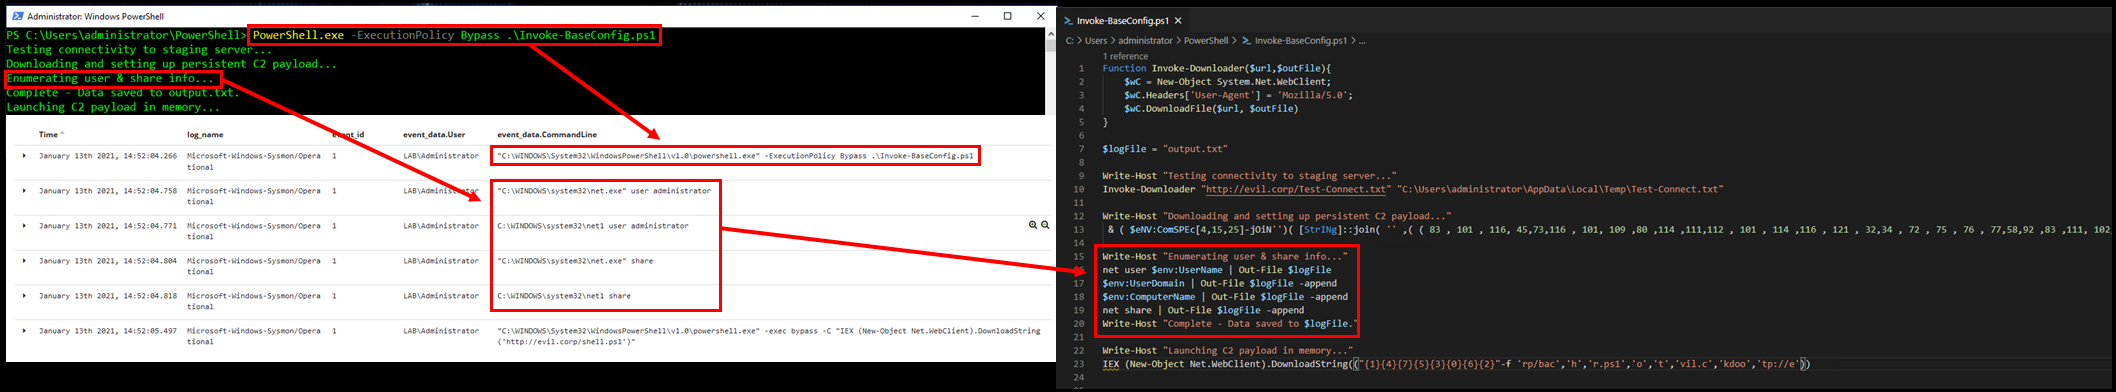
Task: Expand the 14:52:04.266 event row
Action: pyautogui.click(x=24, y=156)
